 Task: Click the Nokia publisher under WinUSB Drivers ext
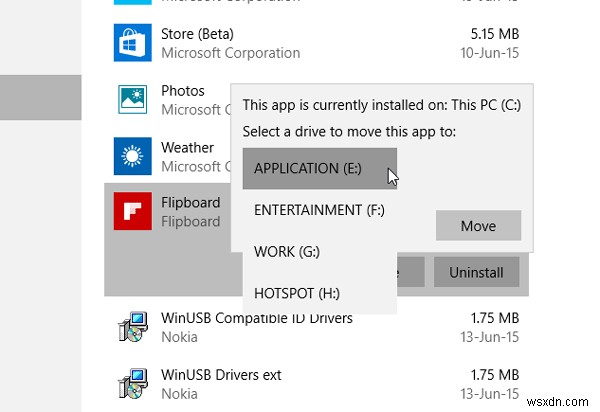point(179,394)
